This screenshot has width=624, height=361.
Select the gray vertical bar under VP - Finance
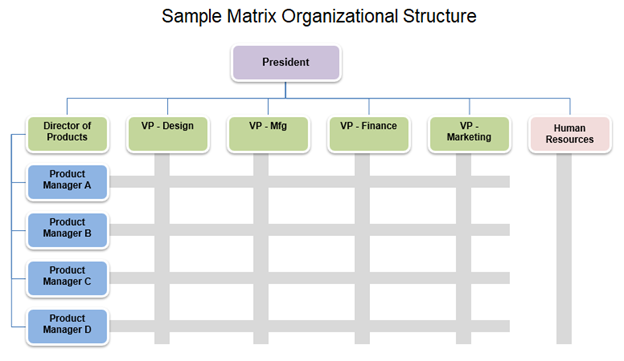(x=362, y=248)
